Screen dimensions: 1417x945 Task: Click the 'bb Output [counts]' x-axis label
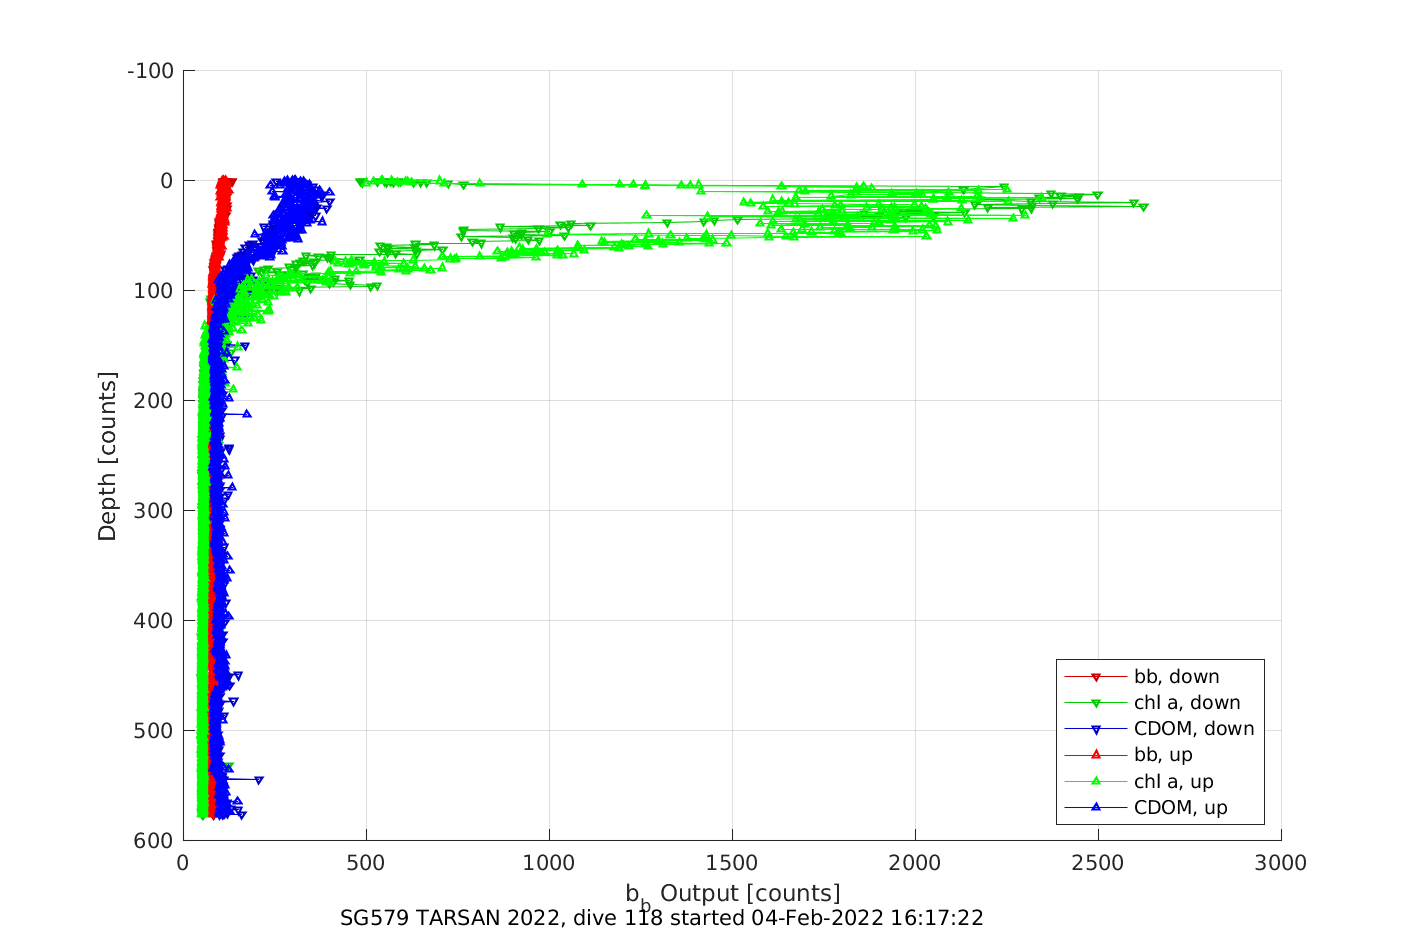733,895
